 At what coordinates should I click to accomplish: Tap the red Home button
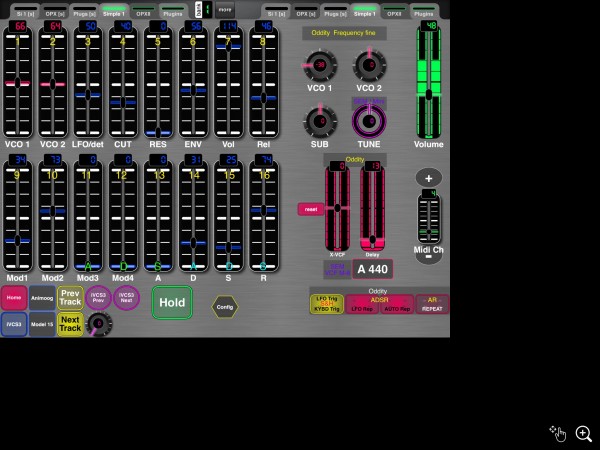tap(14, 297)
